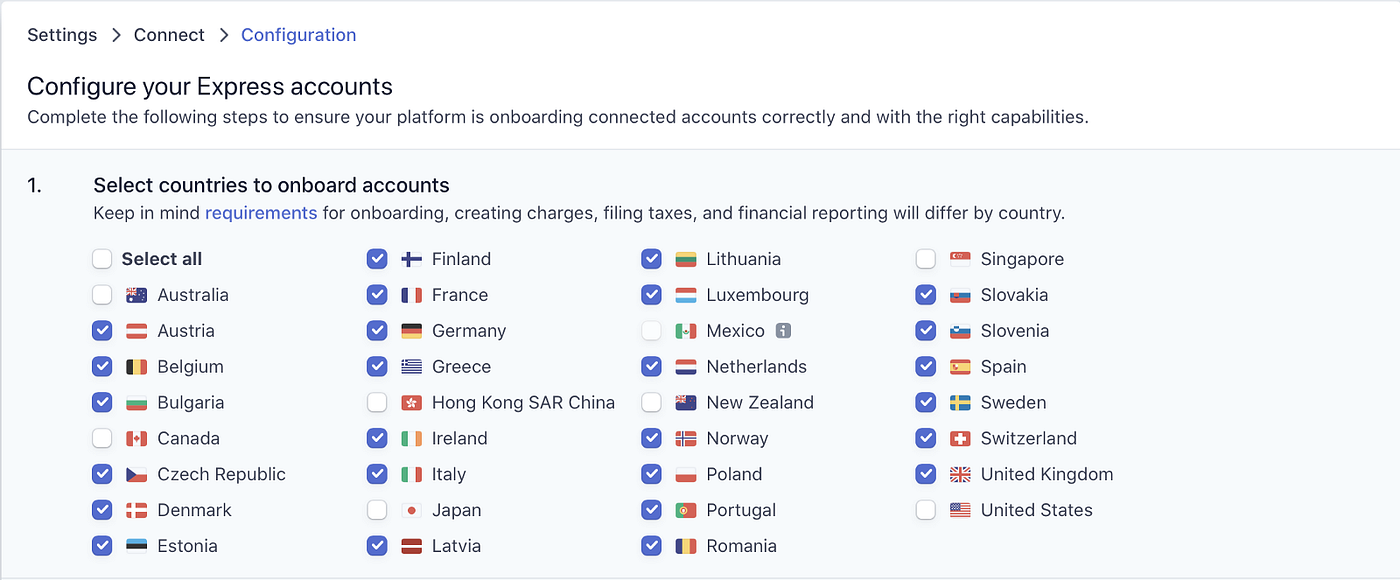Navigate to Settings via the breadcrumb

62,34
